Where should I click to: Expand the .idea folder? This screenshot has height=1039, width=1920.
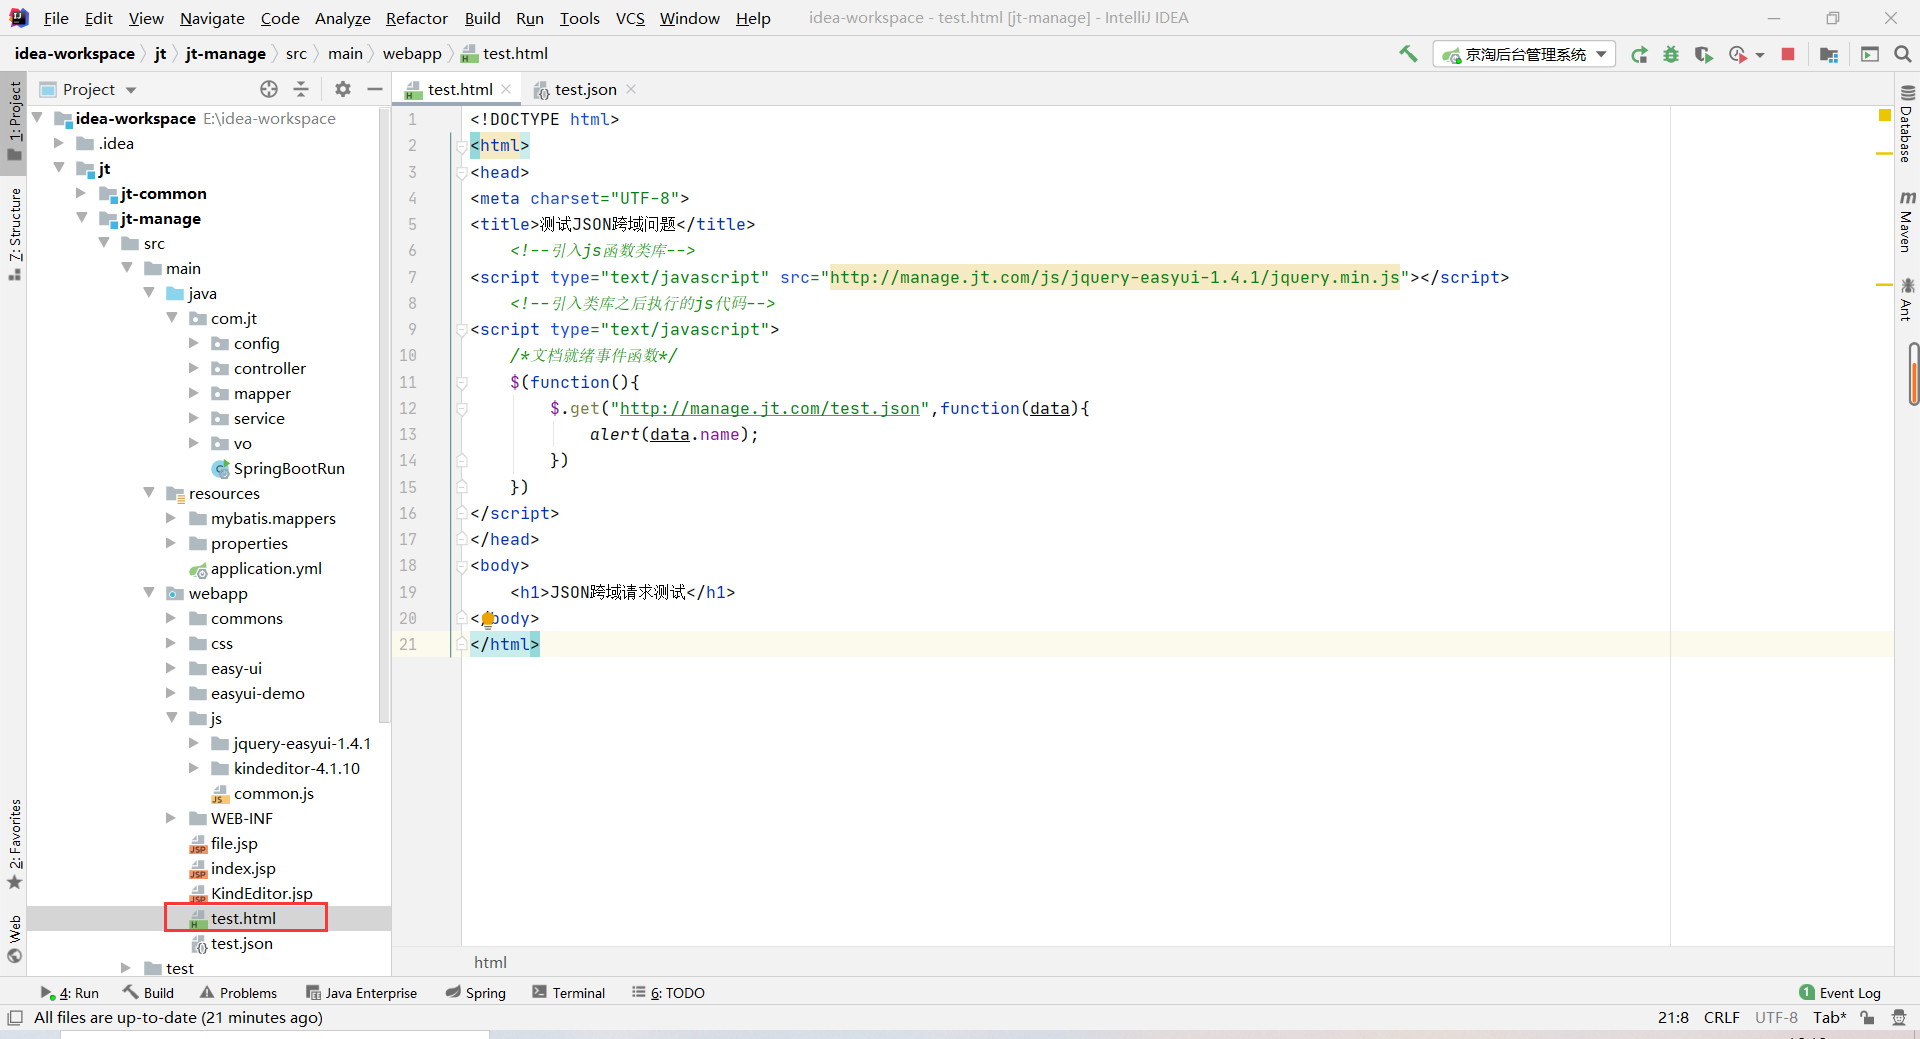click(59, 143)
